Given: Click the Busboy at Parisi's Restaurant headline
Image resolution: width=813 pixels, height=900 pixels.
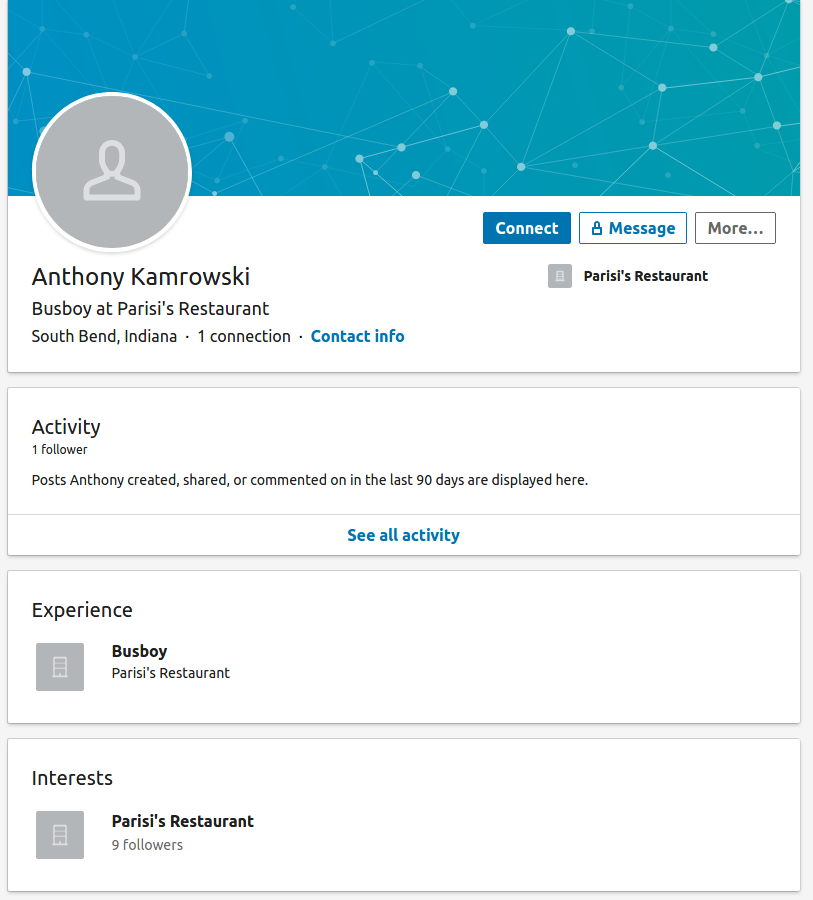Looking at the screenshot, I should (x=150, y=309).
